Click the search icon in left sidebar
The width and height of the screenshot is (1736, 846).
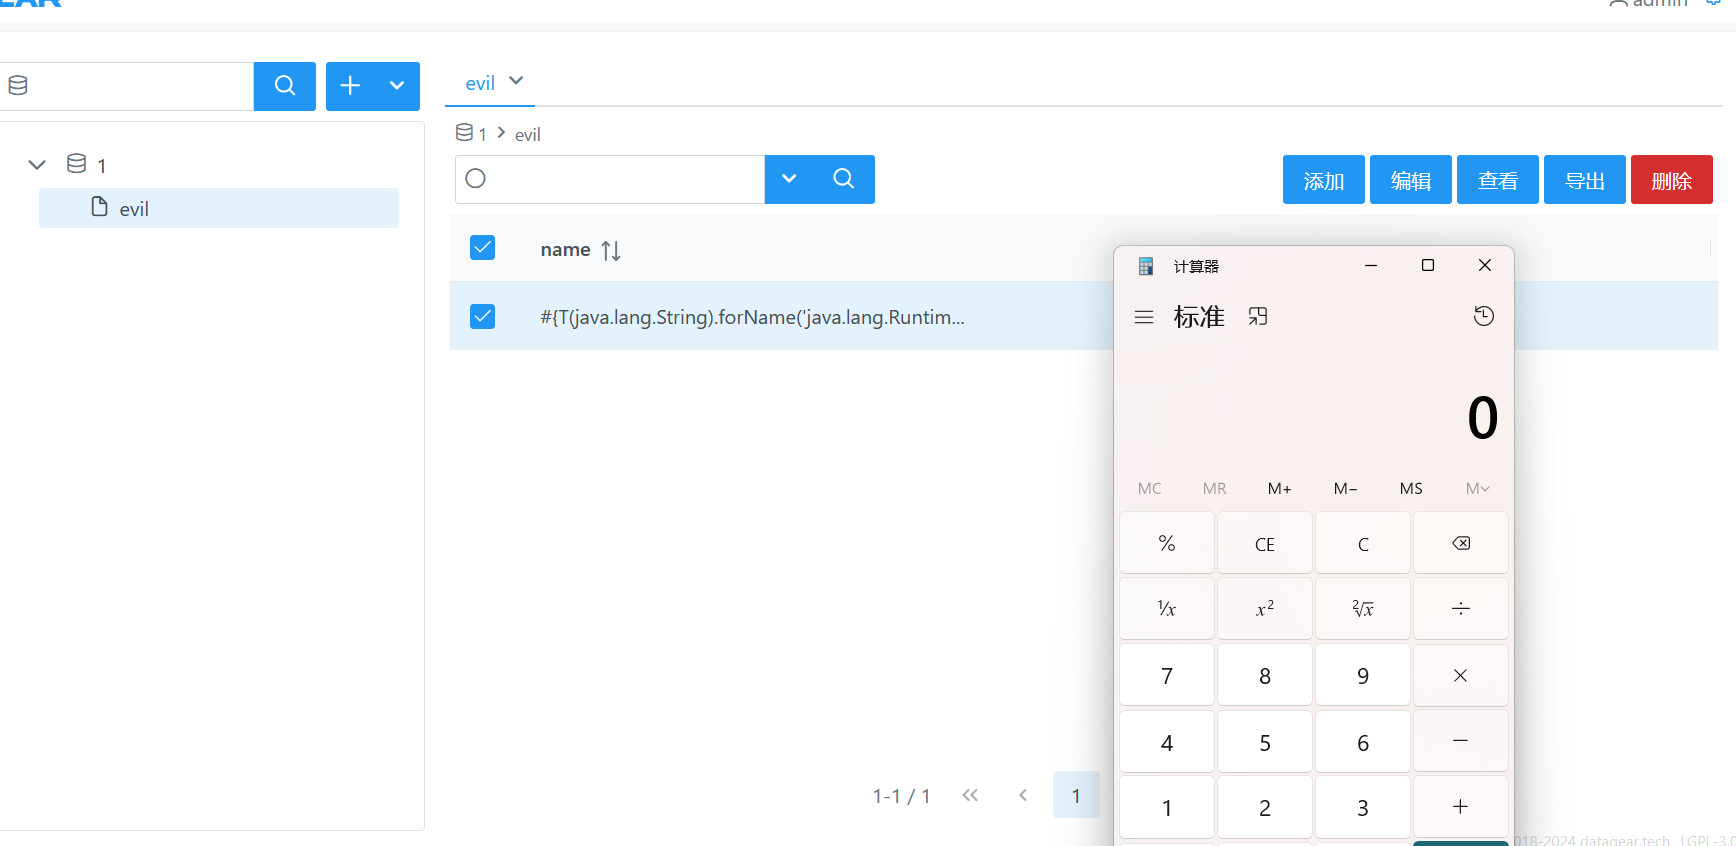285,86
